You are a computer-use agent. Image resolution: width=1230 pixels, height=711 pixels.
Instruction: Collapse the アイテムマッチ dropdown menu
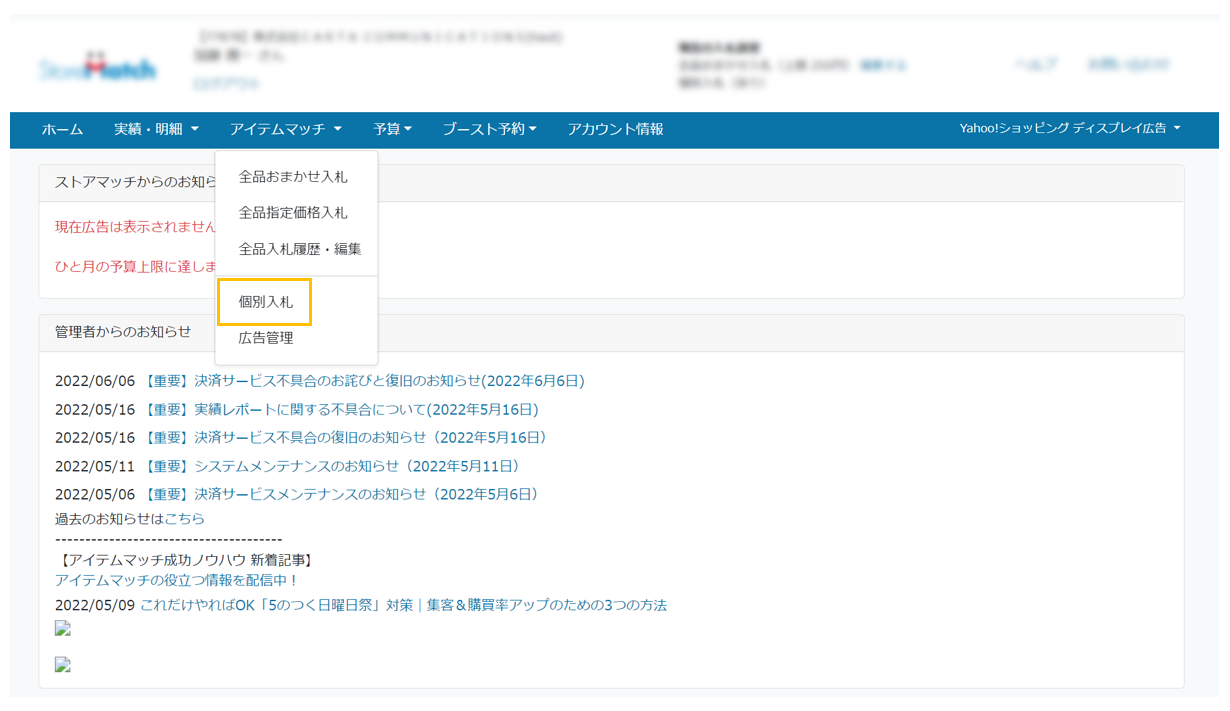[x=286, y=129]
